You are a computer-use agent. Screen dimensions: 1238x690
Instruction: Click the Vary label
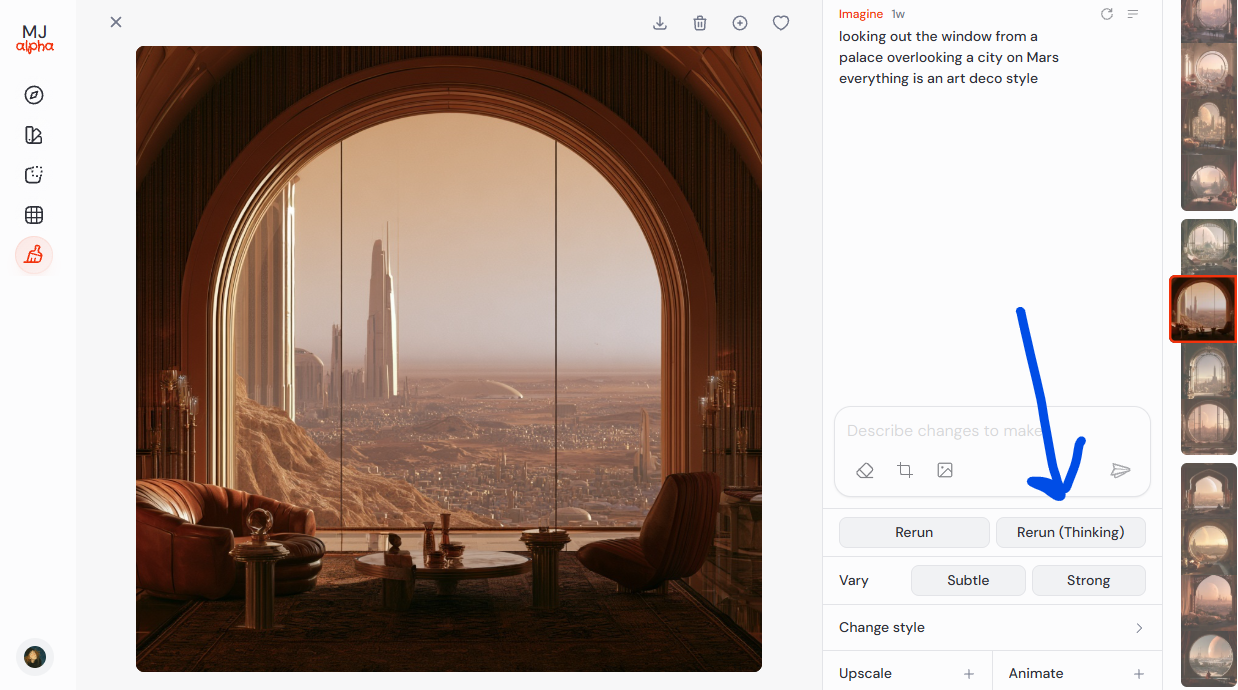pyautogui.click(x=854, y=580)
